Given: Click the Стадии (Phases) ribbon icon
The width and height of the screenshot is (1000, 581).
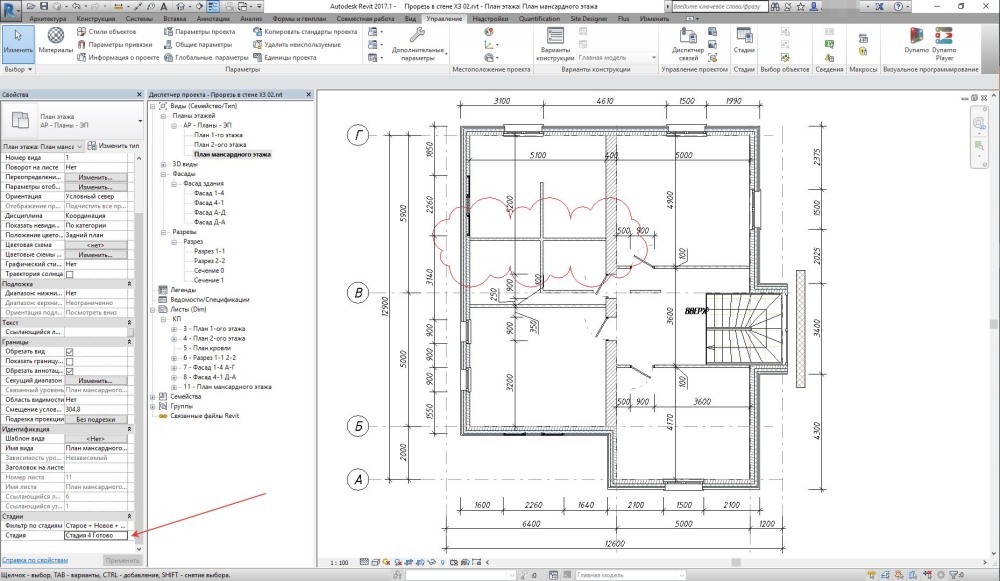Looking at the screenshot, I should tap(744, 40).
